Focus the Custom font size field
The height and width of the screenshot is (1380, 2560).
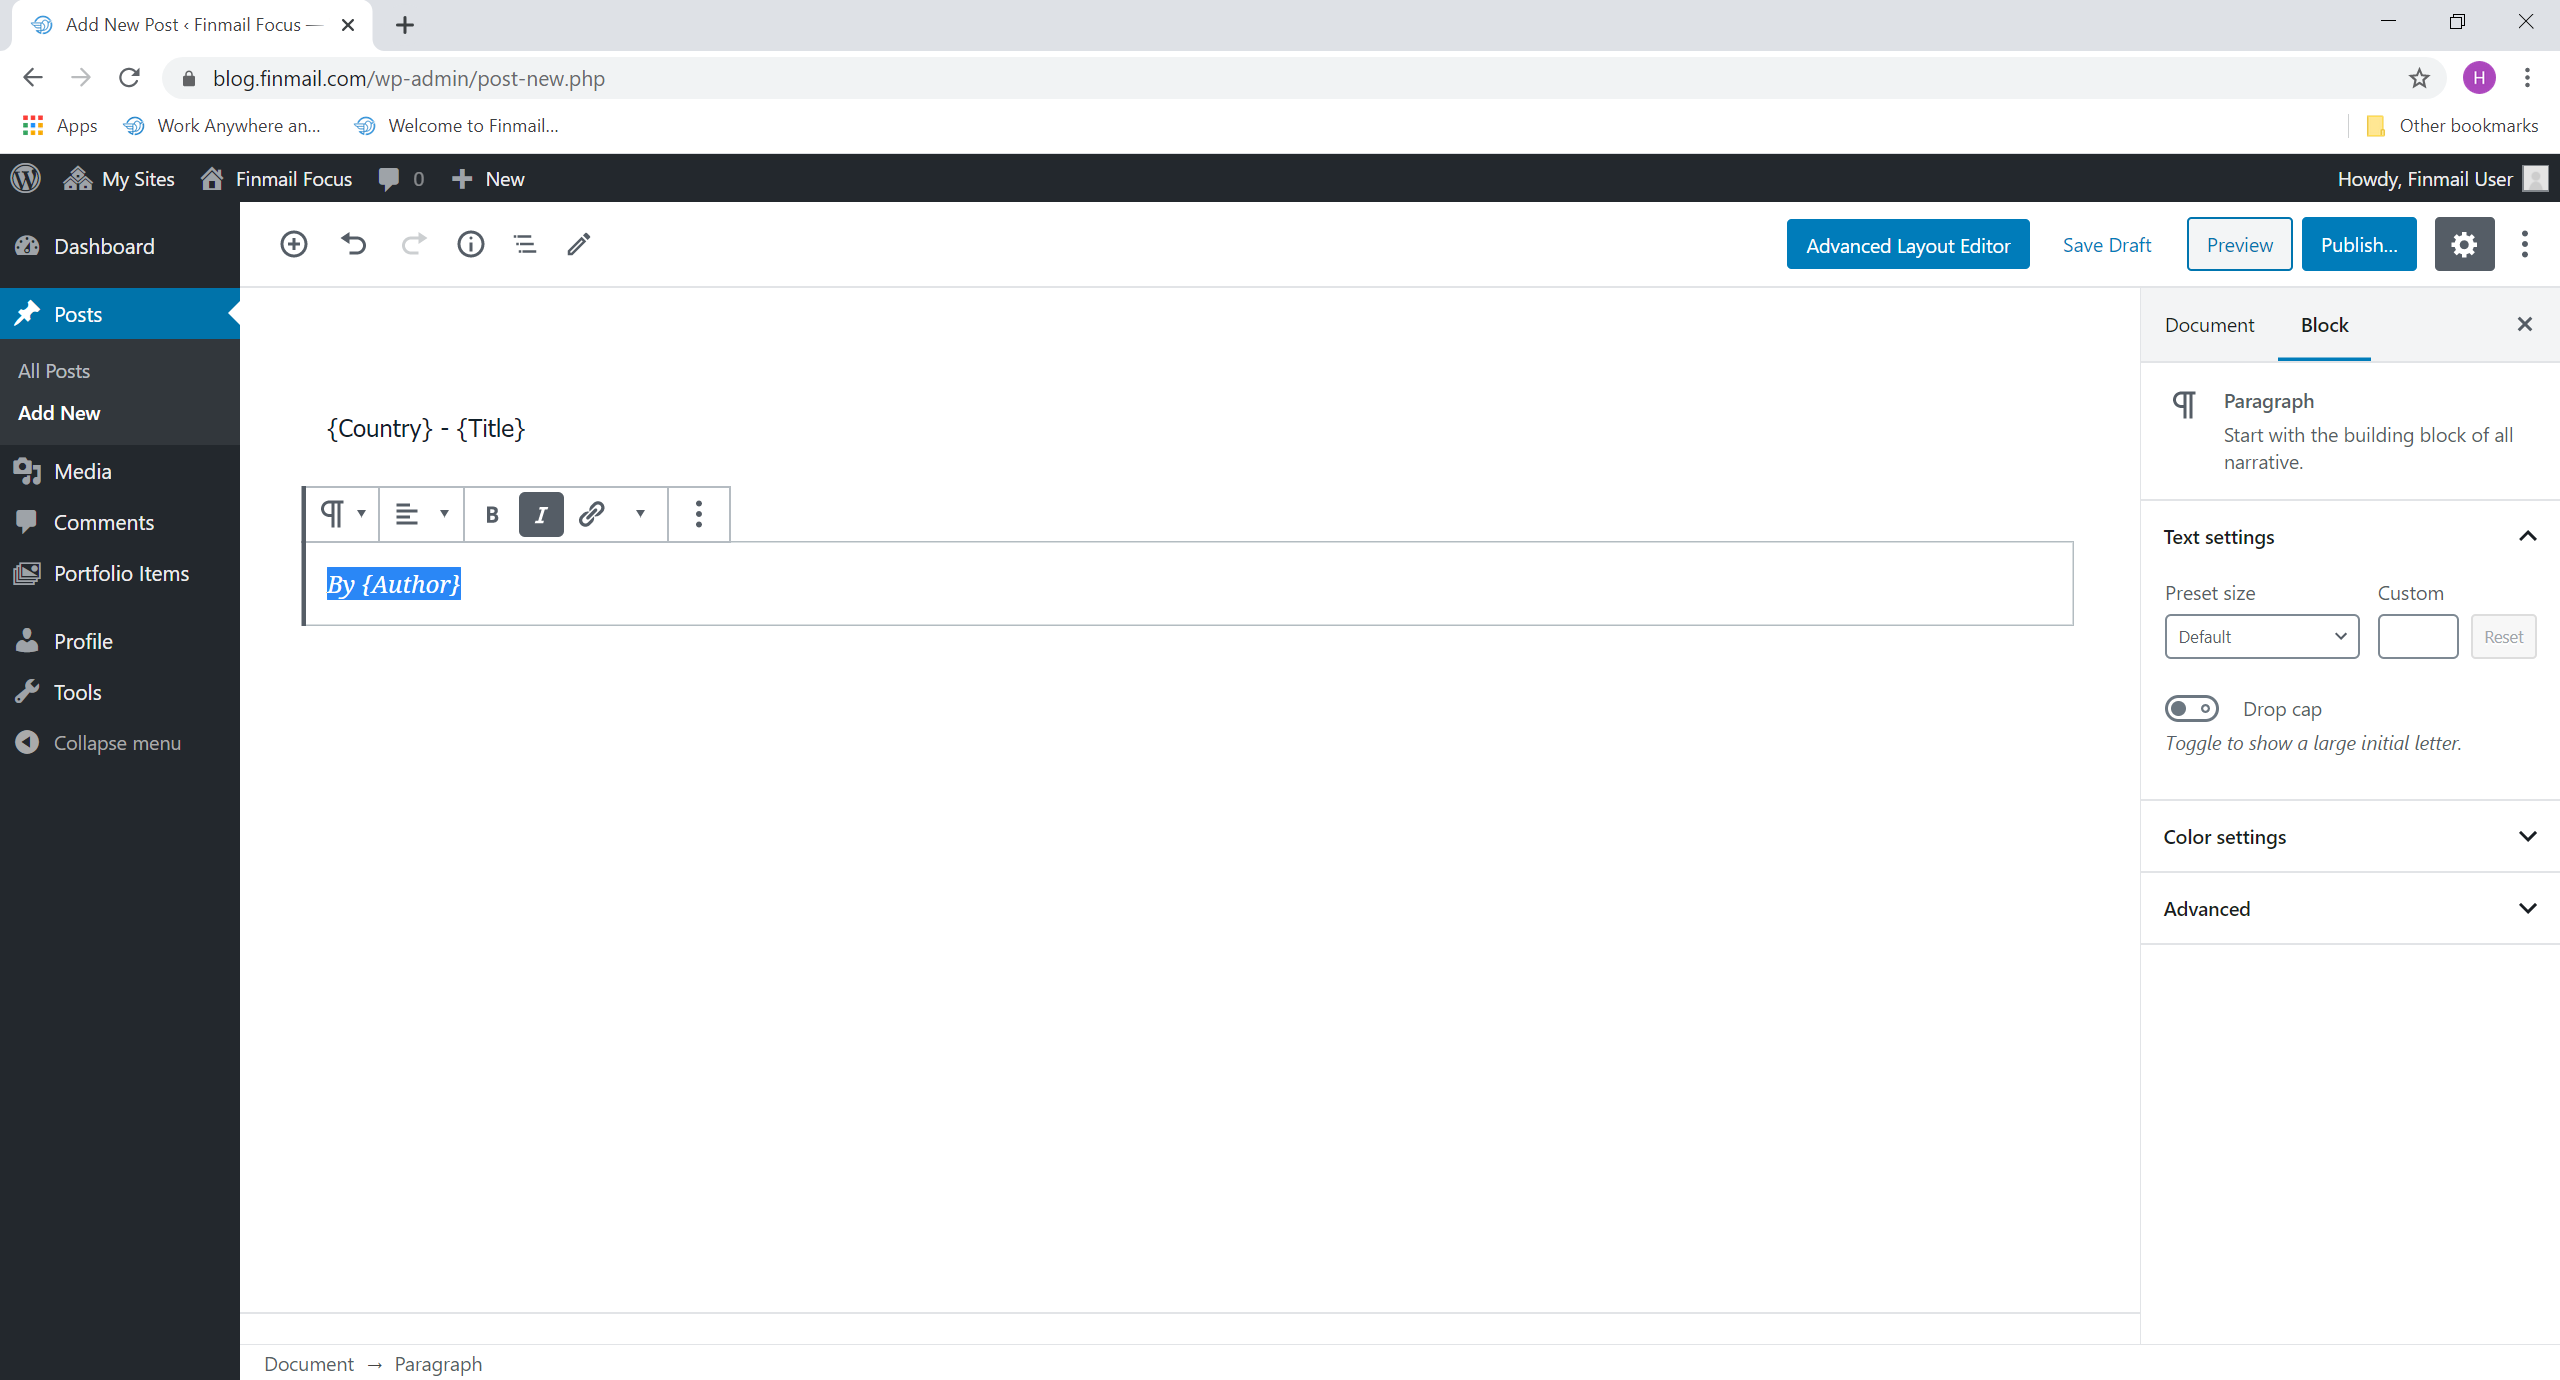pyautogui.click(x=2418, y=637)
